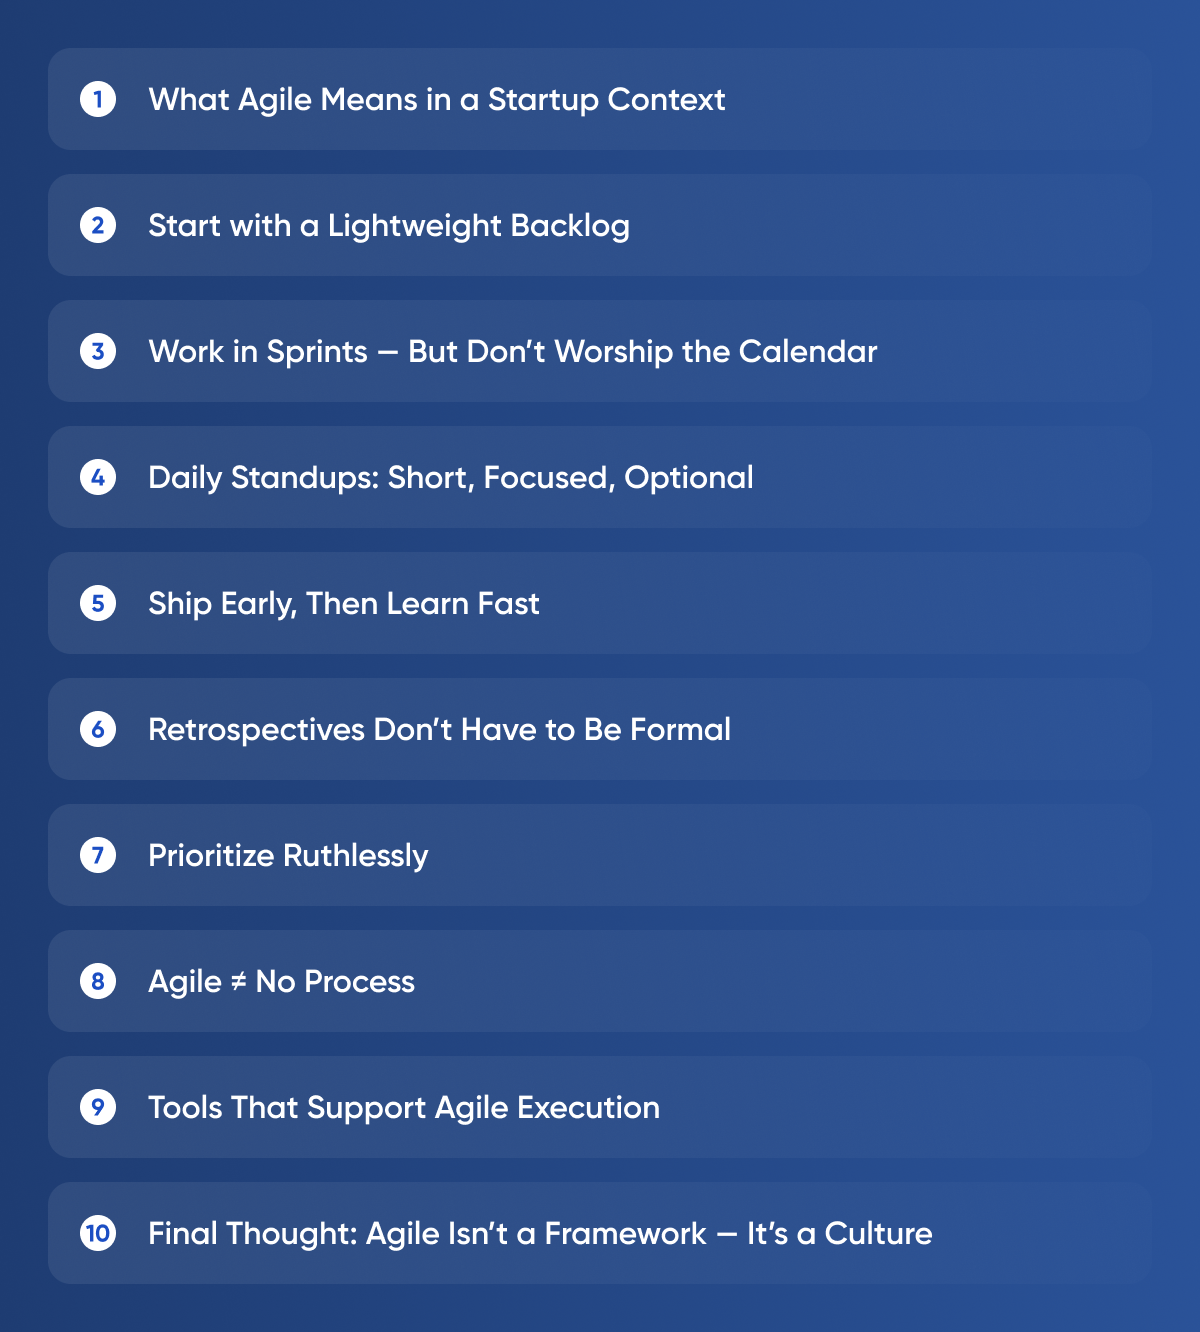Click the number 2 circle badge
Viewport: 1200px width, 1332px height.
coord(98,225)
